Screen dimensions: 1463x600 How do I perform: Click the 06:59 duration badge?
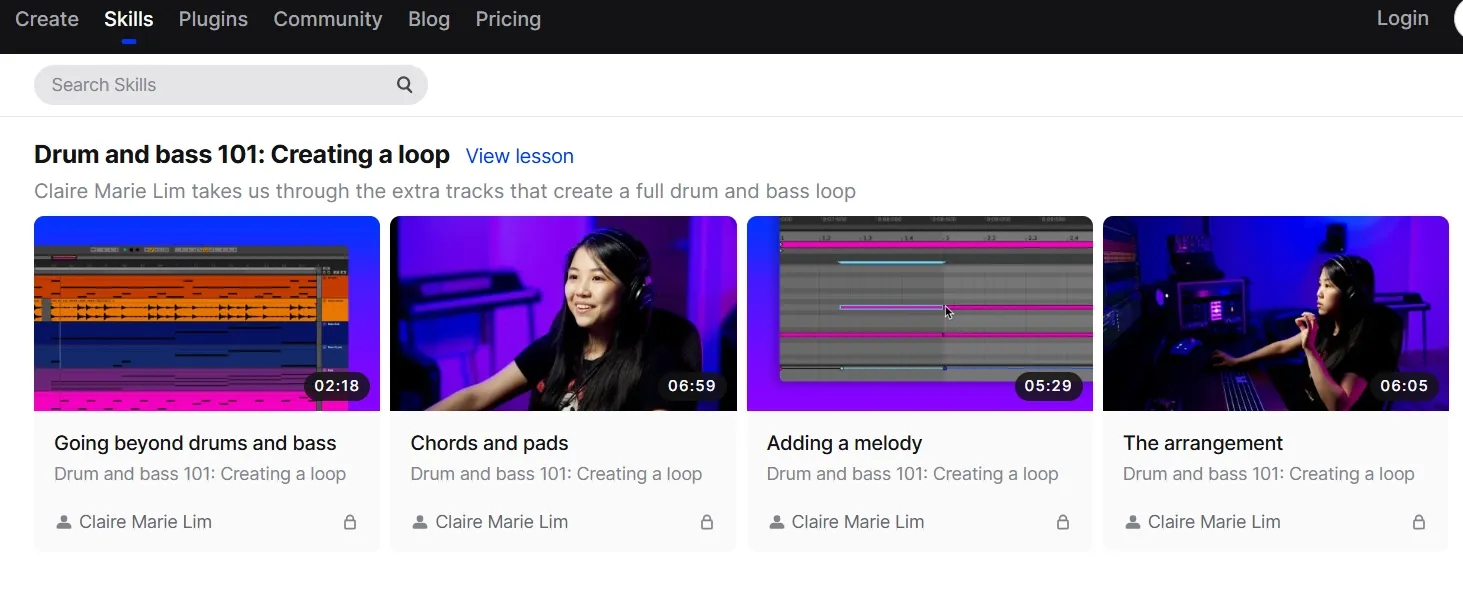(692, 386)
